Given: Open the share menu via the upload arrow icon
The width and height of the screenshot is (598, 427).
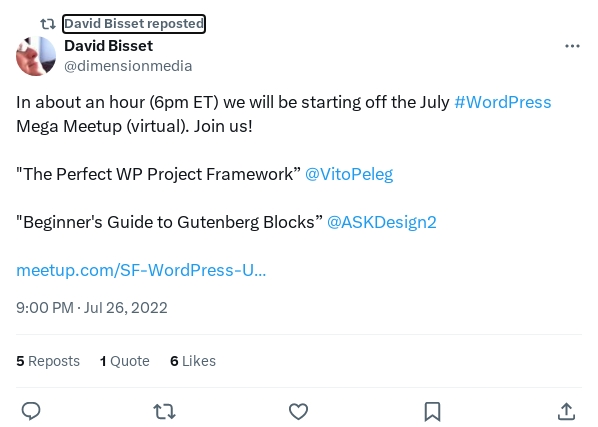Looking at the screenshot, I should click(x=566, y=411).
